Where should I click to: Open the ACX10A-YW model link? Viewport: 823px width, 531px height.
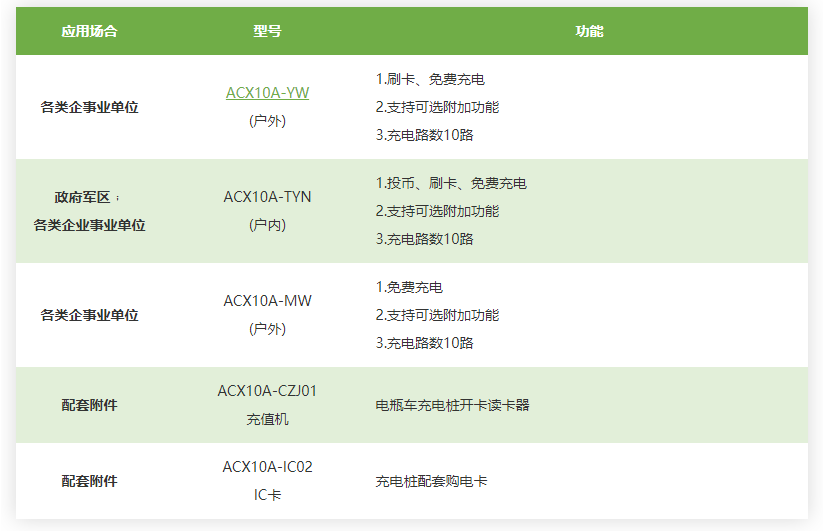tap(267, 93)
